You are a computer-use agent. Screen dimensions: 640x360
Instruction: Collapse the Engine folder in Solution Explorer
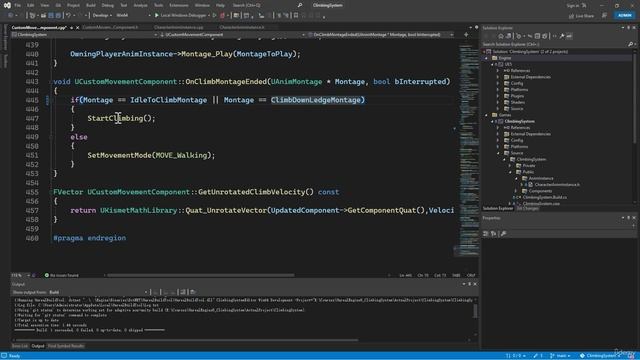tap(486, 58)
